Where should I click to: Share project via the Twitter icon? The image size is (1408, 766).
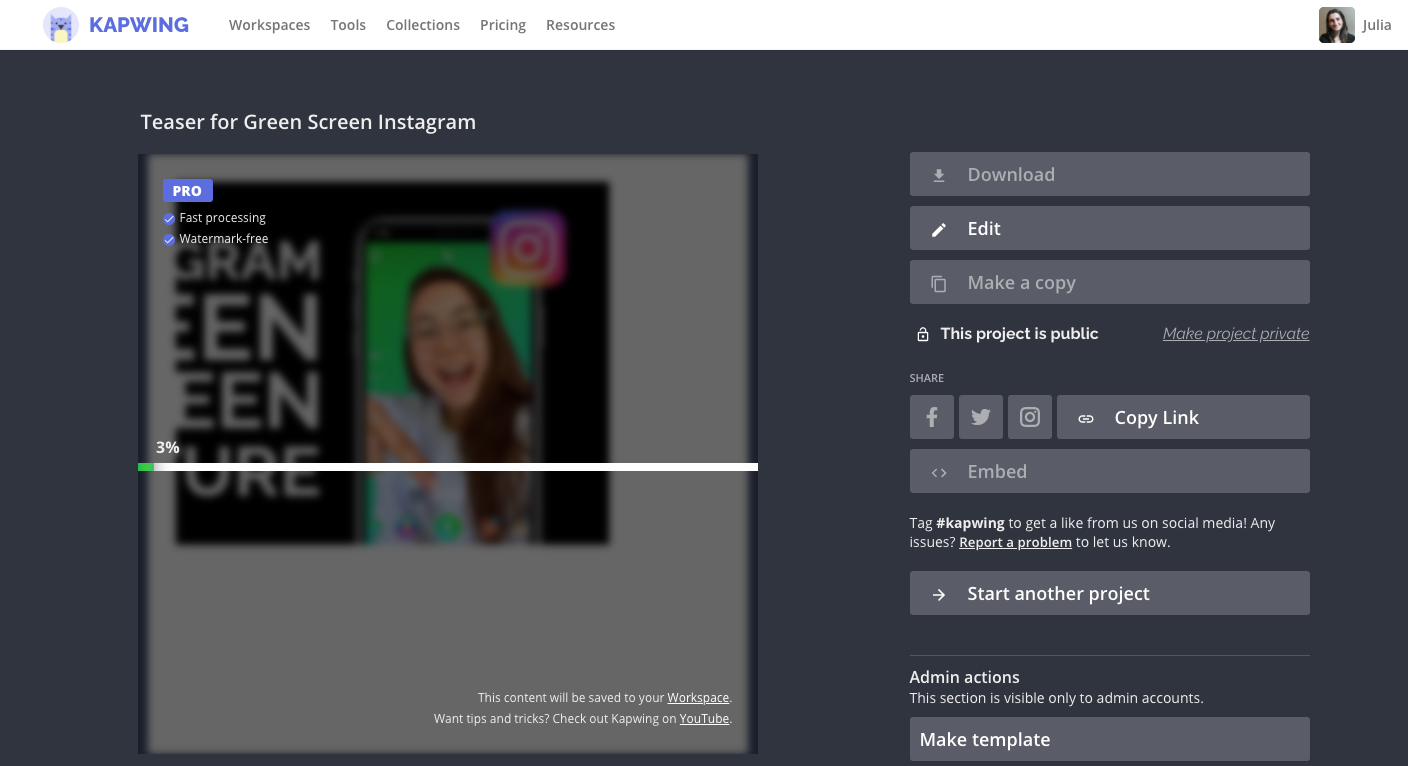pos(980,417)
